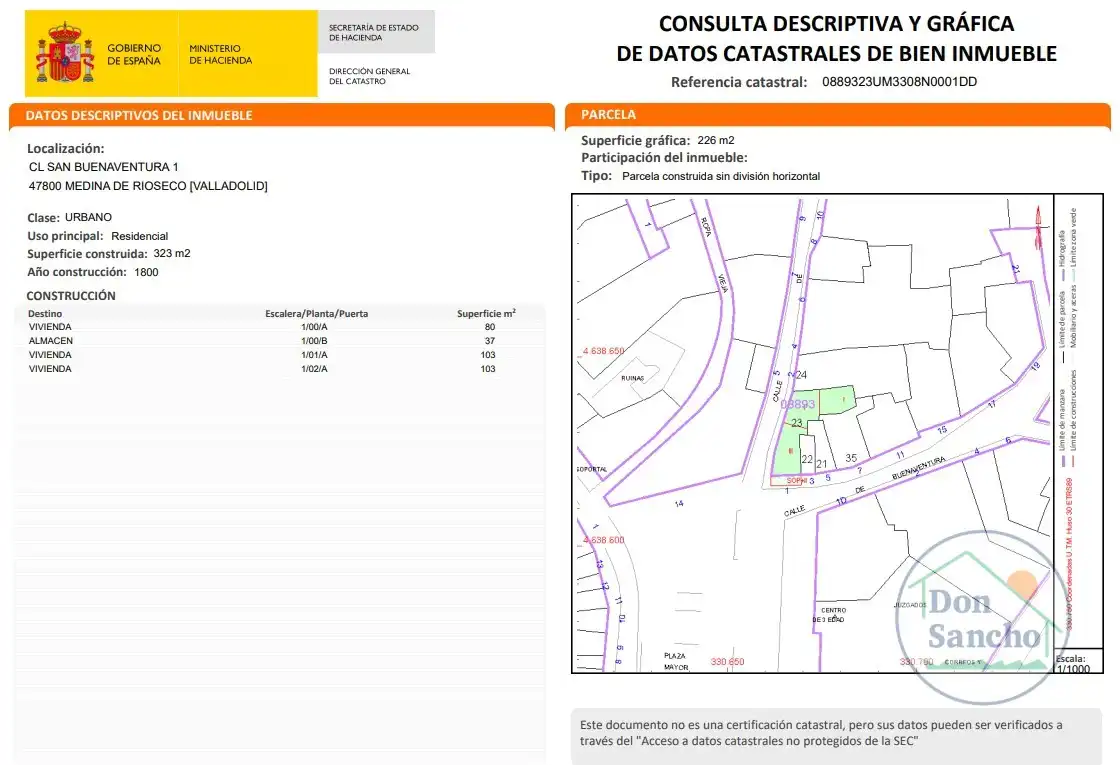Screen dimensions: 1120x765
Task: Click the DE DATOS CATASTRALES DE BIEN INMUEBLE line
Action: point(836,54)
